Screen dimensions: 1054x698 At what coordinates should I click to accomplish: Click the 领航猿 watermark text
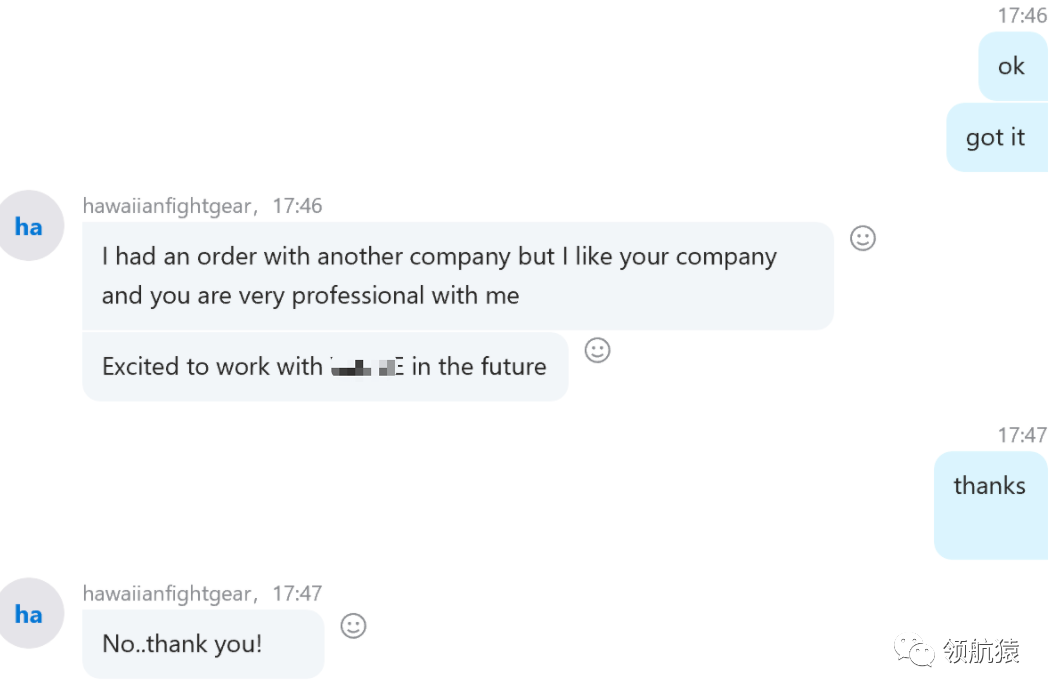point(981,653)
